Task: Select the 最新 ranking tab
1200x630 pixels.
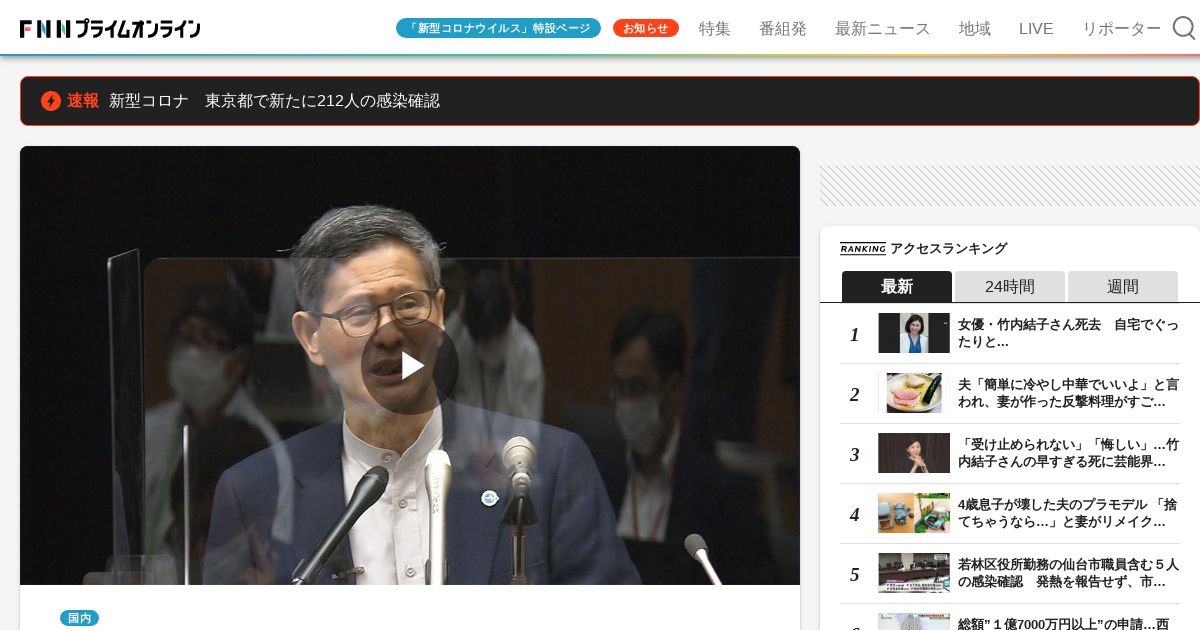Action: point(897,286)
